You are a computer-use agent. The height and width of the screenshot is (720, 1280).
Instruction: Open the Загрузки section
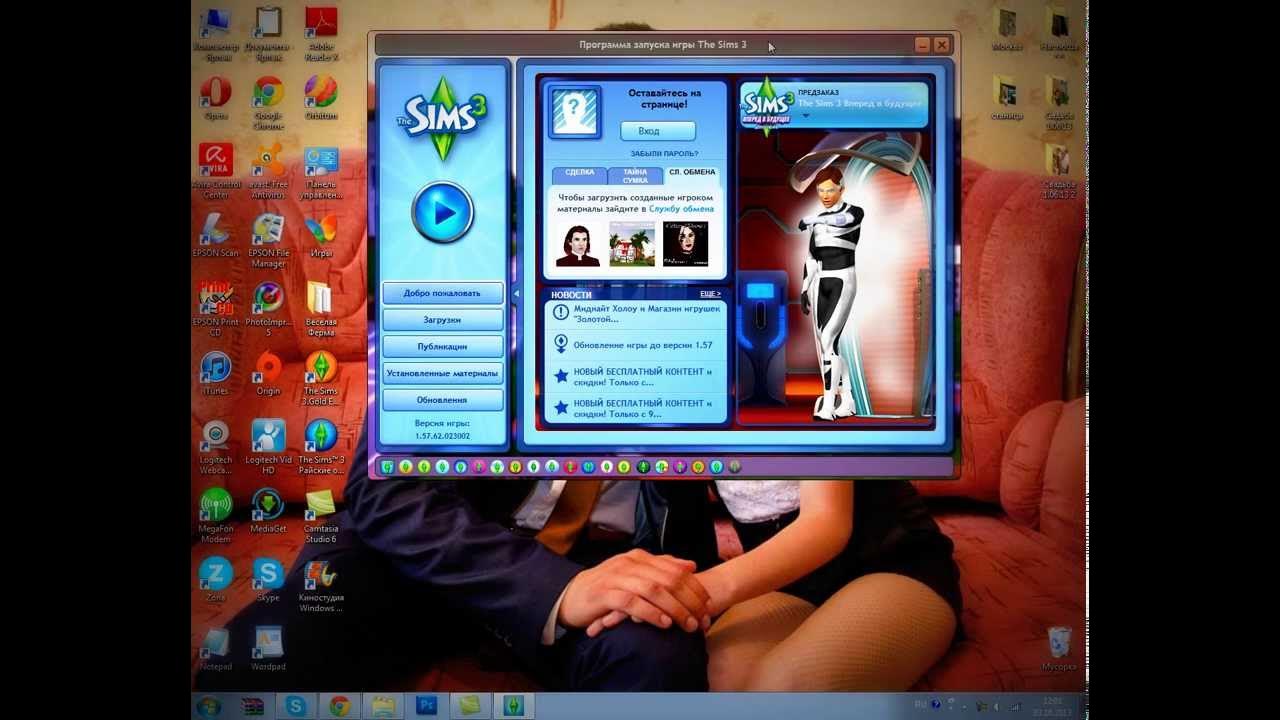(x=442, y=320)
